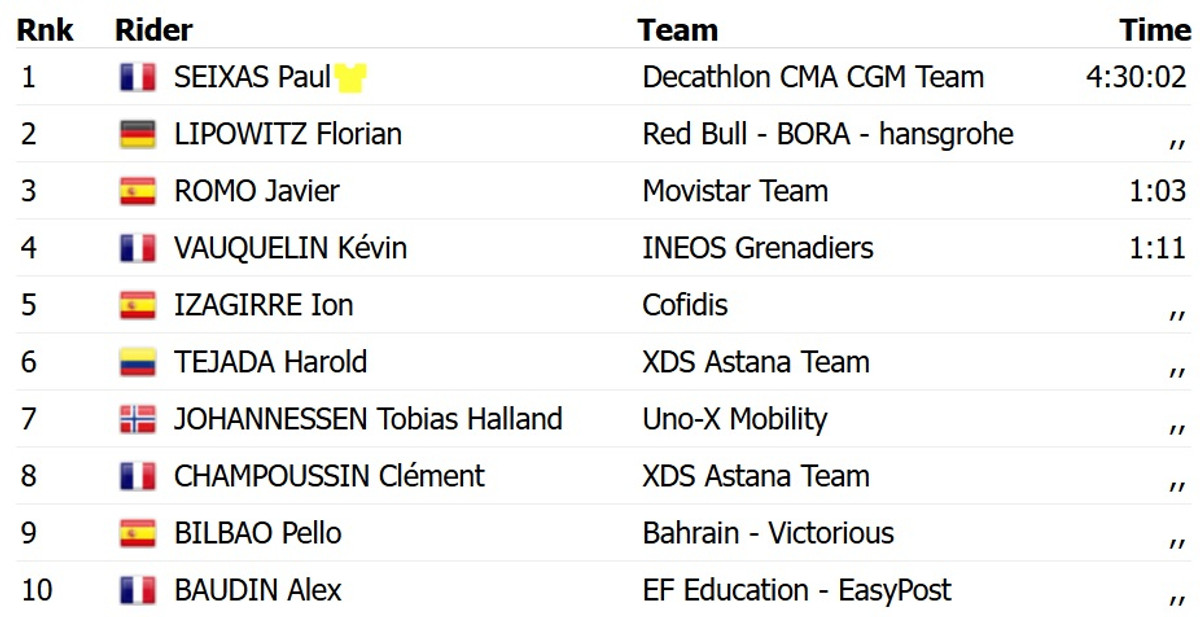Viewport: 1200px width, 617px height.
Task: Click the Spanish flag beside BILBAO Pello
Action: (137, 533)
